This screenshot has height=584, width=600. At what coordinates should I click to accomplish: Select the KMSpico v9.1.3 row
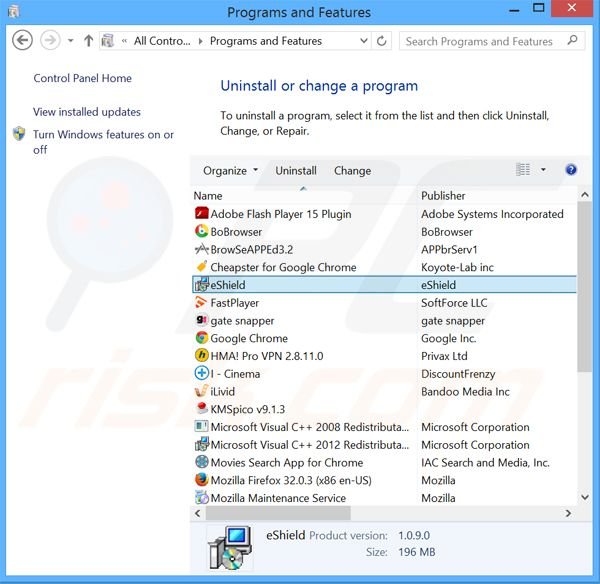point(384,409)
